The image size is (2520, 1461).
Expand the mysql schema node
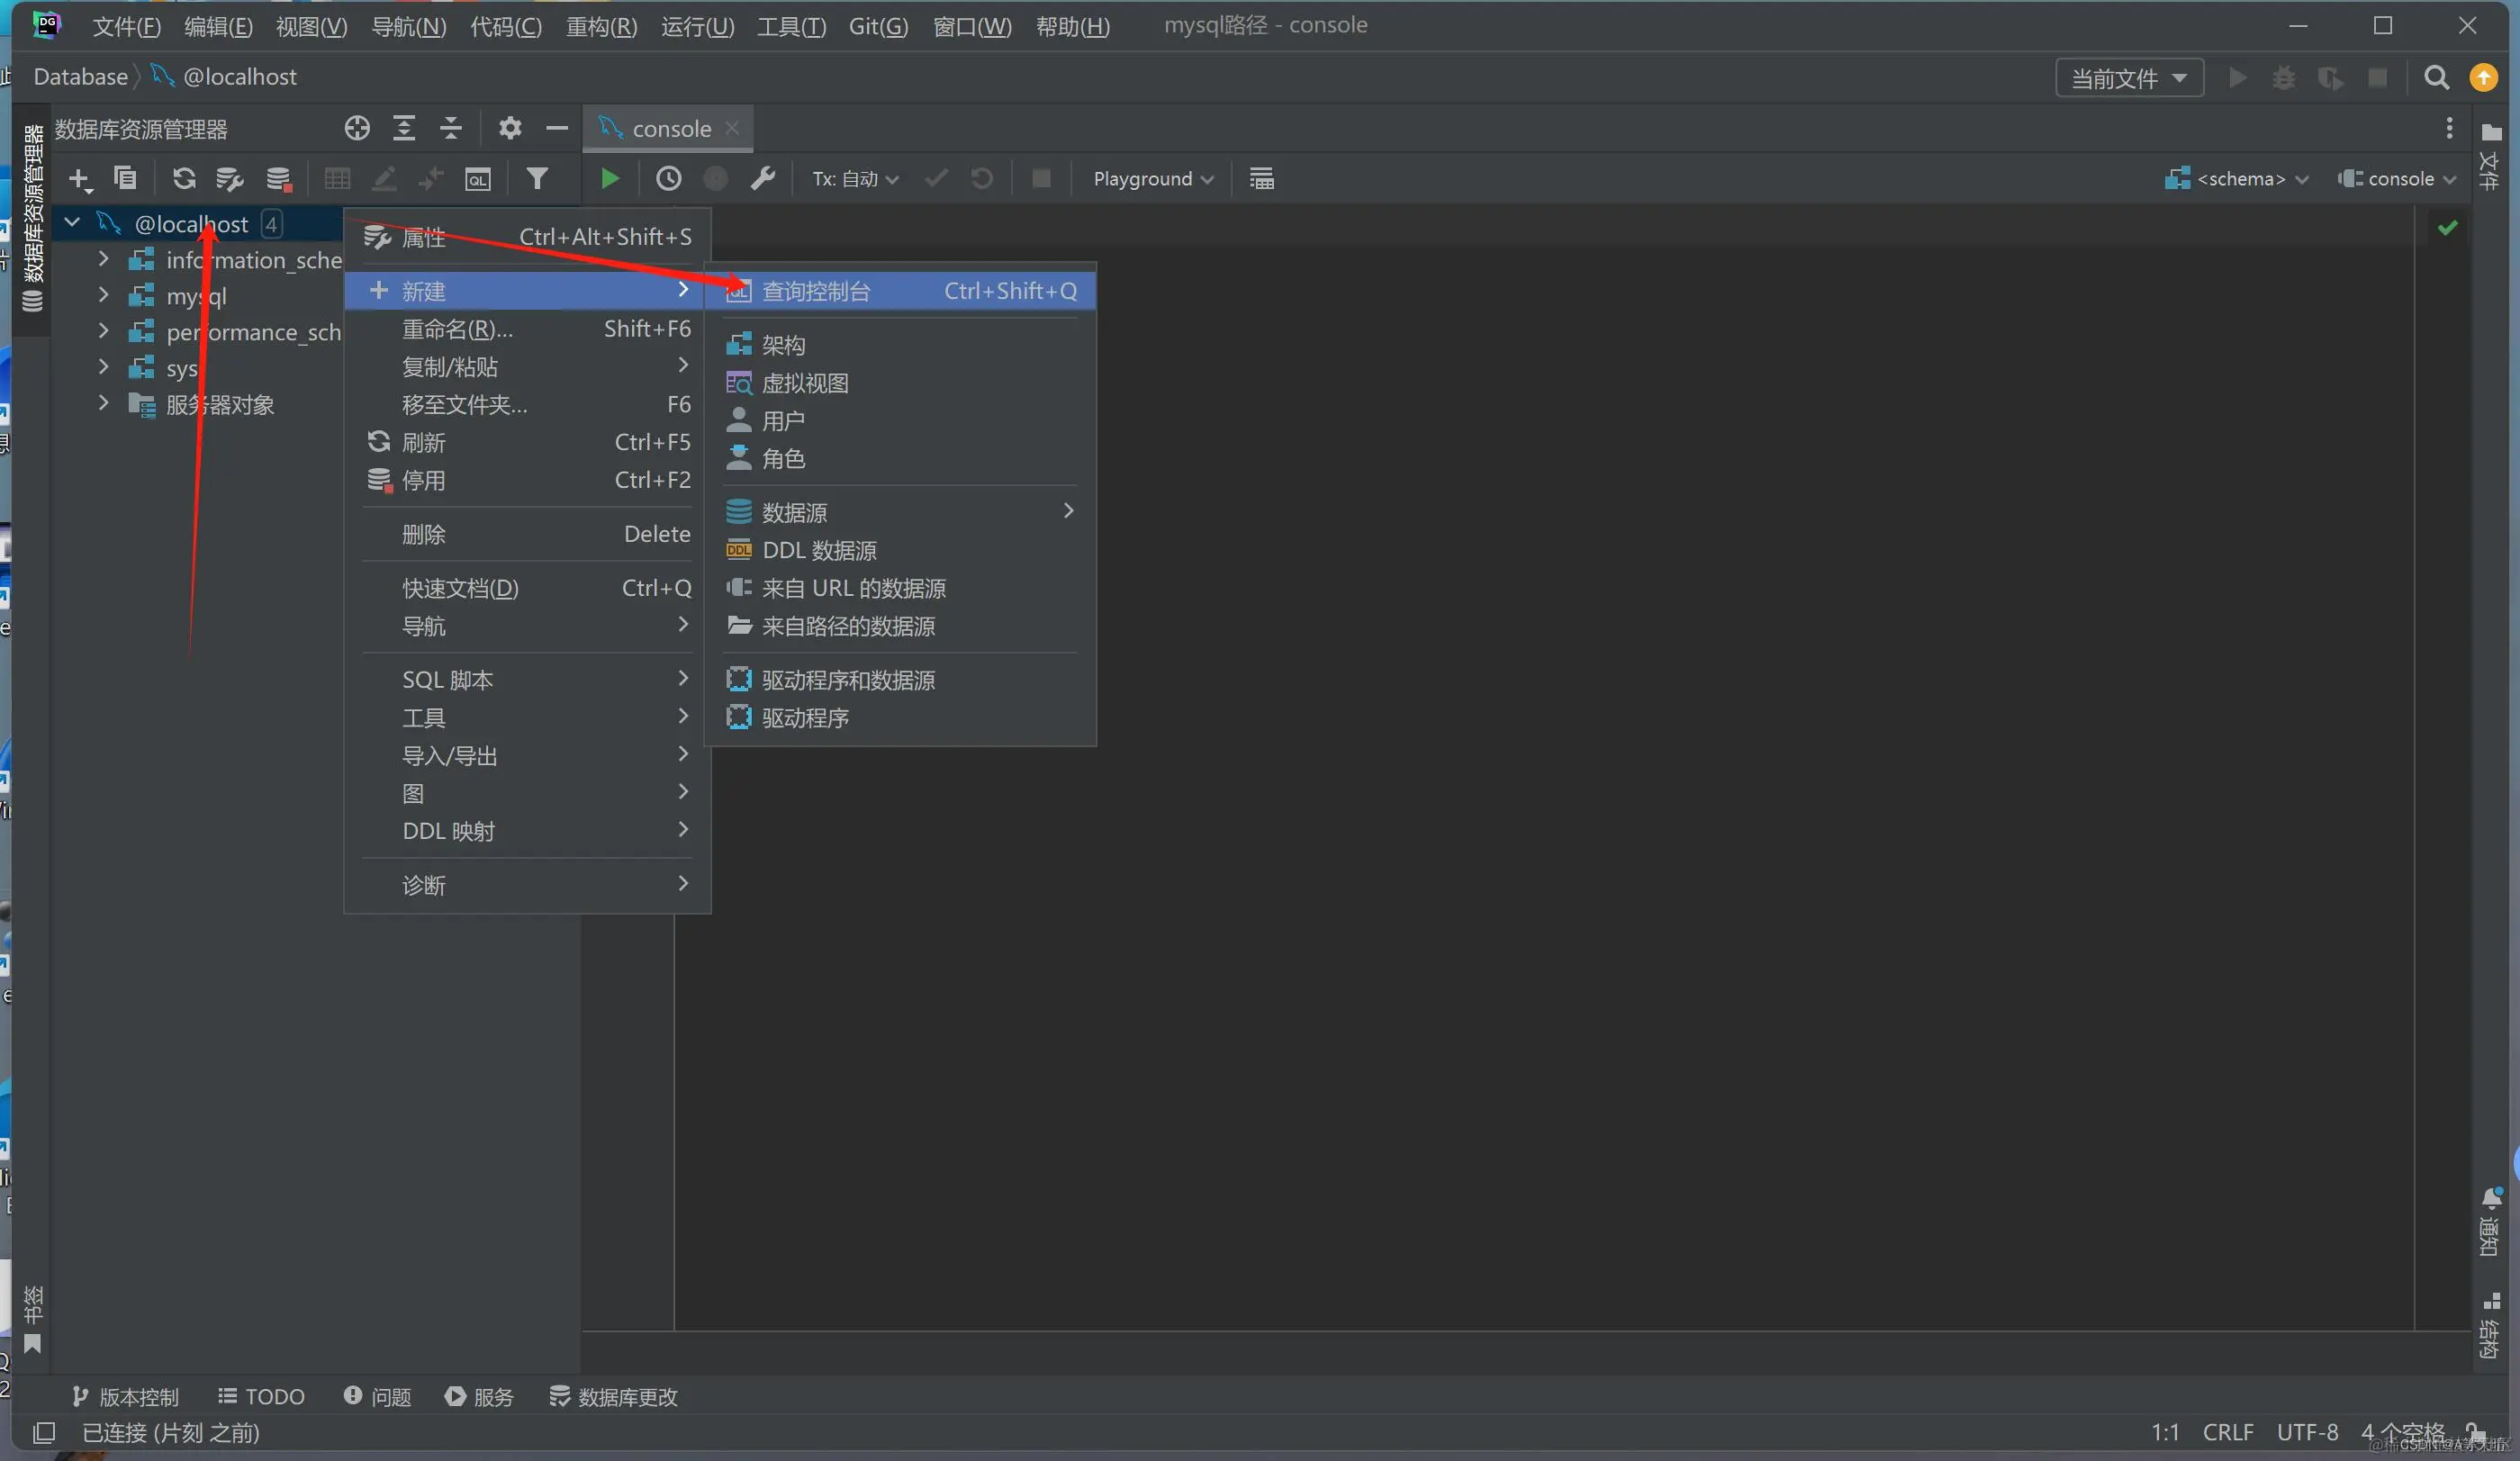pyautogui.click(x=103, y=295)
